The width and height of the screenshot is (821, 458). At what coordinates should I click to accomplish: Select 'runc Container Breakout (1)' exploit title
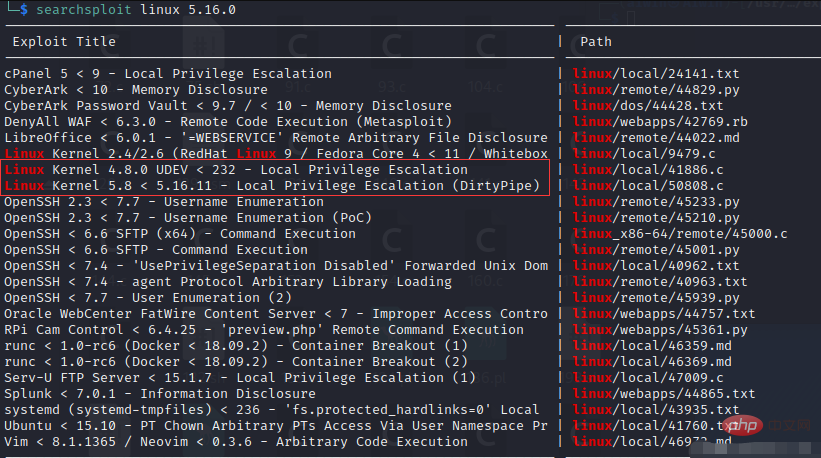[x=236, y=345]
